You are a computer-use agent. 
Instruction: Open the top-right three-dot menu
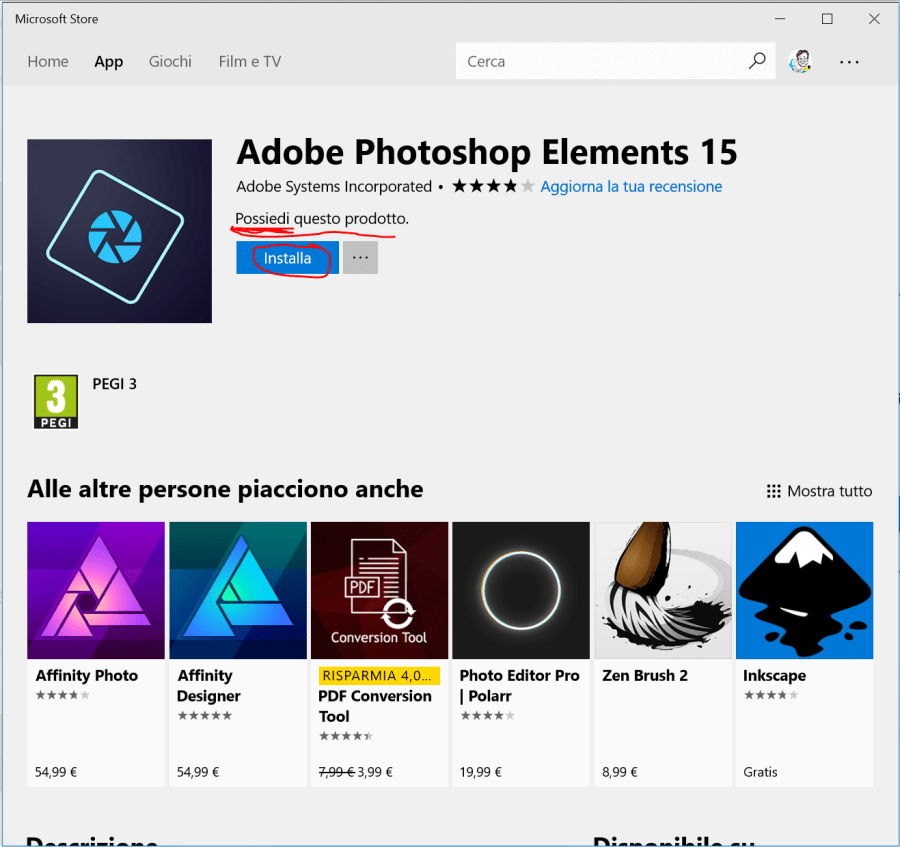point(849,62)
